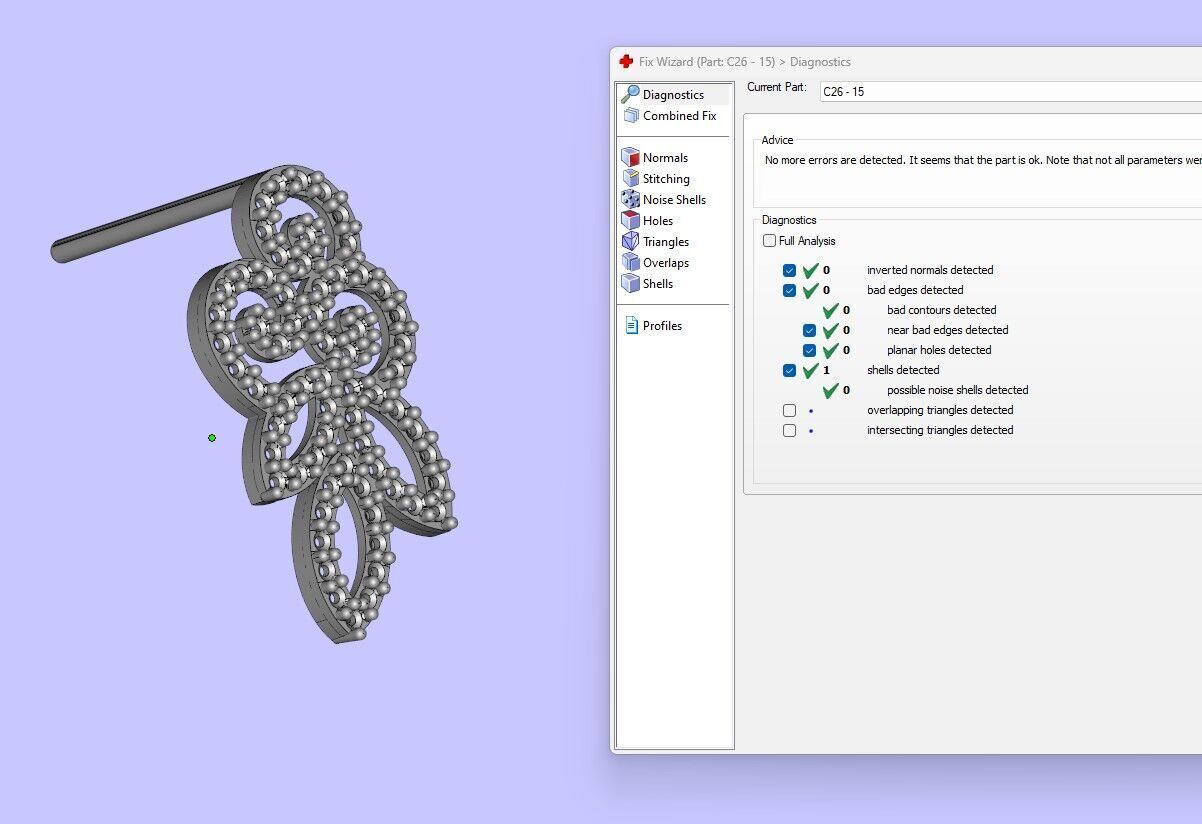Open the Combined Fix page
Image resolution: width=1202 pixels, height=824 pixels.
point(668,116)
